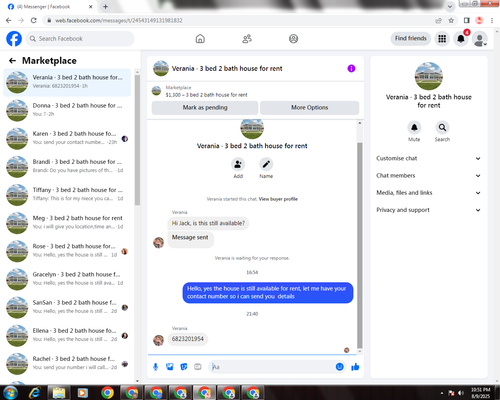
Task: Launch Internet Explorer from taskbar
Action: (34, 393)
